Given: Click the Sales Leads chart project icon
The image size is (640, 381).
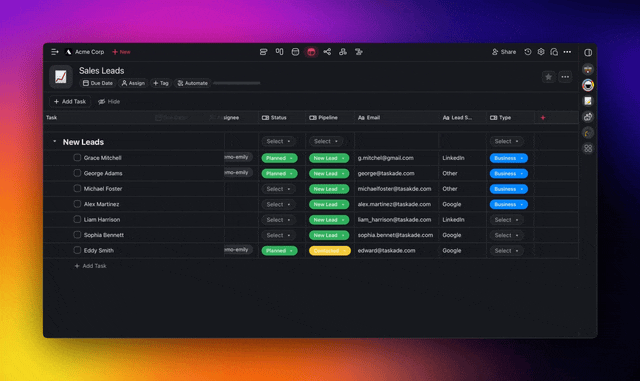Looking at the screenshot, I should (61, 77).
